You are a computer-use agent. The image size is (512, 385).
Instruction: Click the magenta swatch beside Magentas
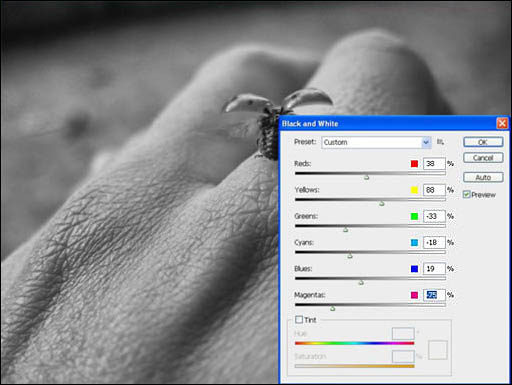(x=414, y=295)
